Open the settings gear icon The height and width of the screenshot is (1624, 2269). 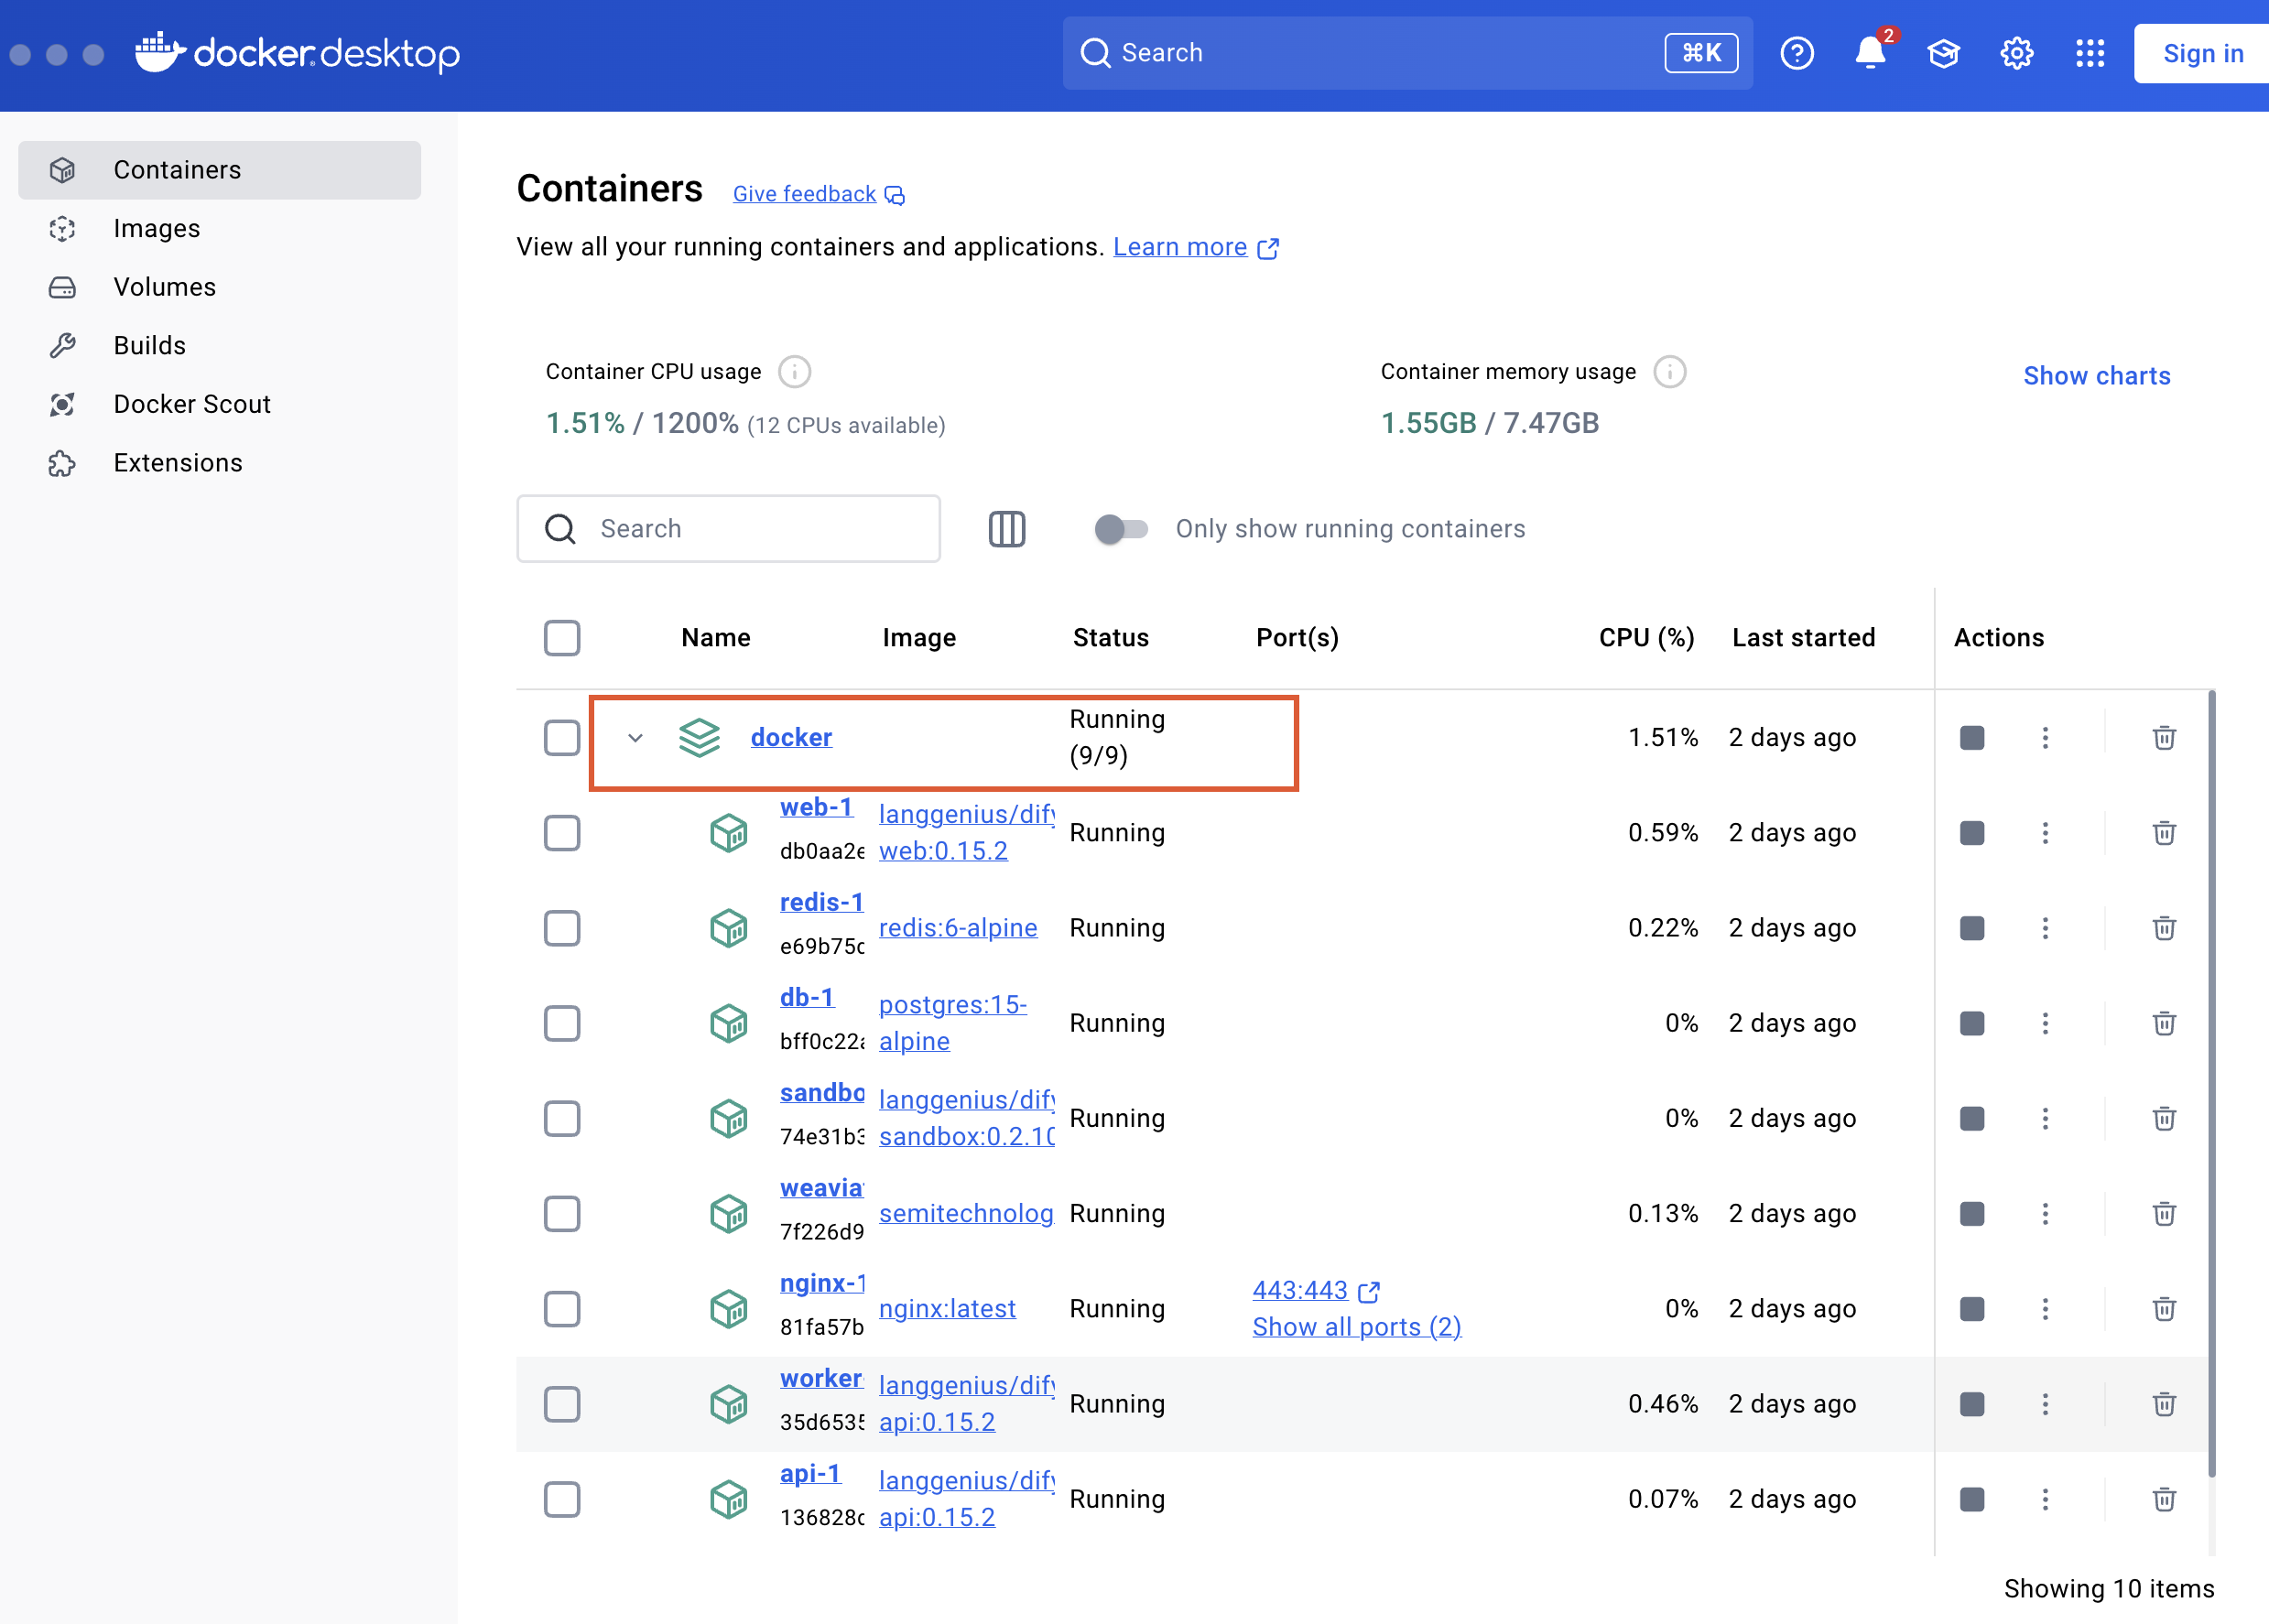[x=2016, y=53]
